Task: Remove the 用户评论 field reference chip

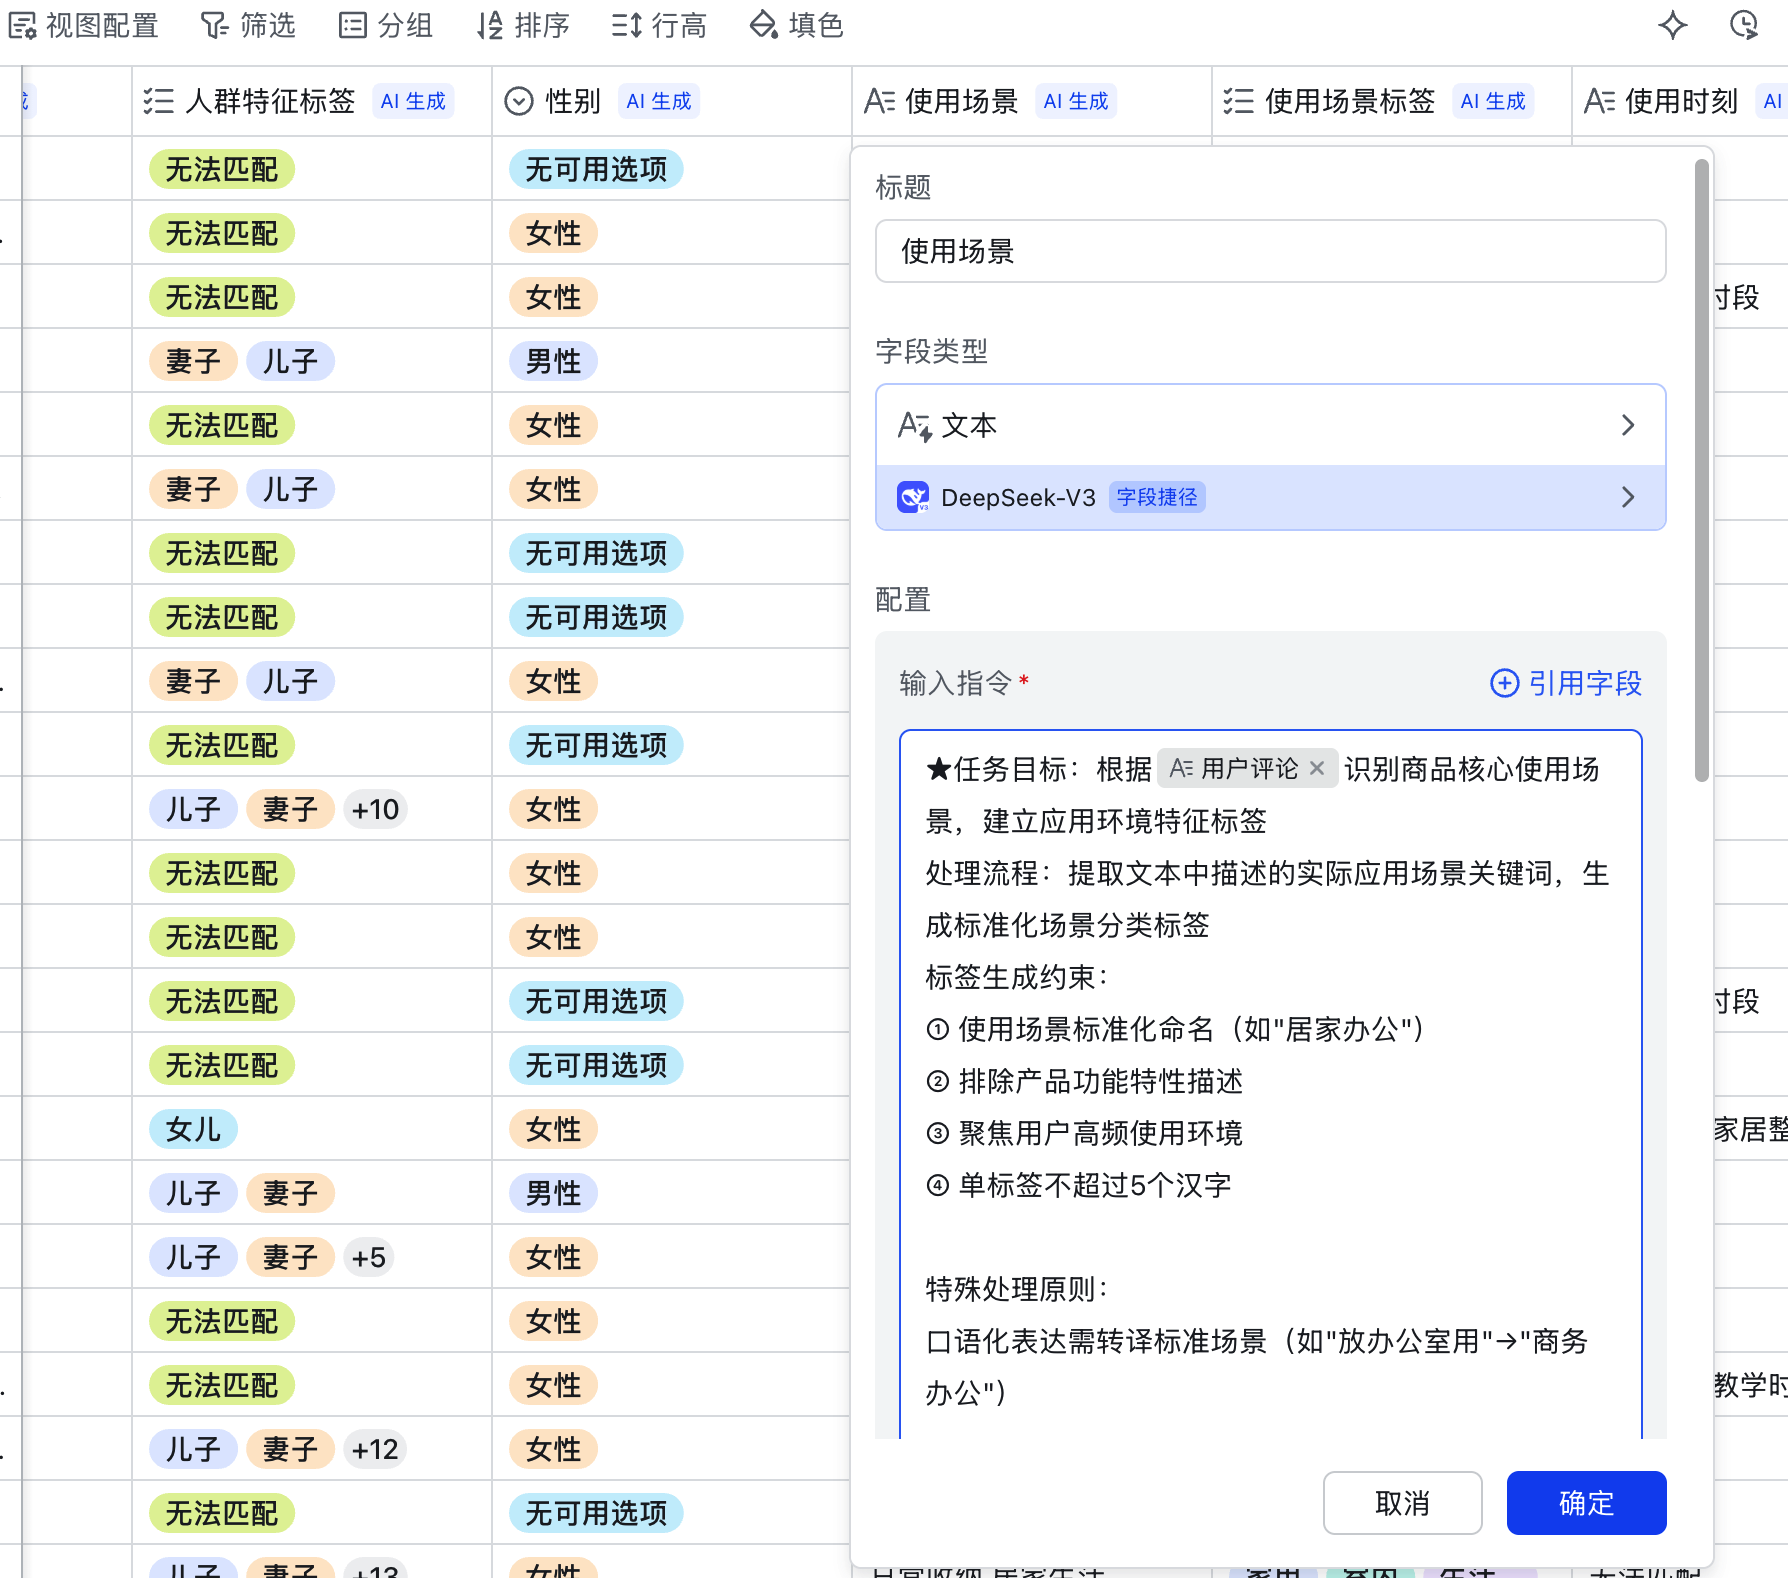Action: point(1317,768)
